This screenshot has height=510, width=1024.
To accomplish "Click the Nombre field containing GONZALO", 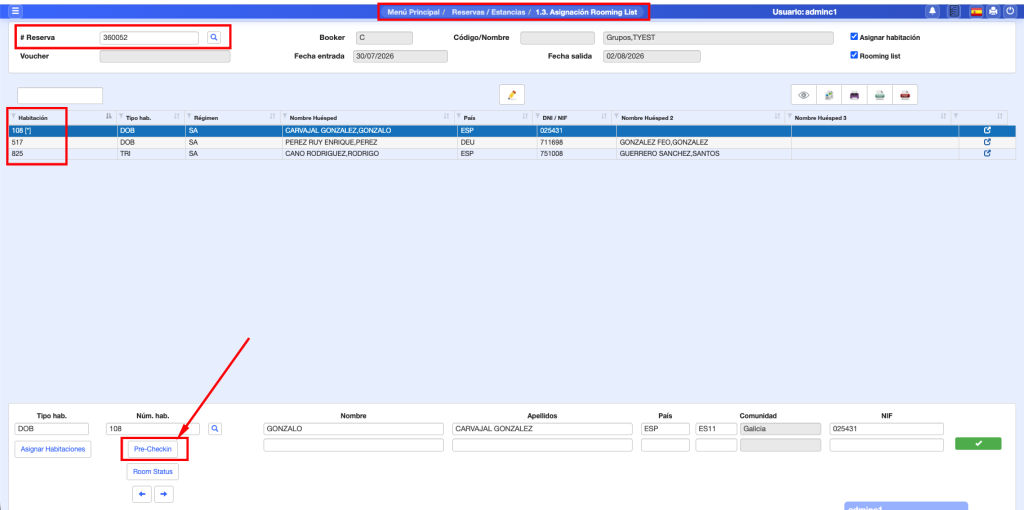I will 353,429.
